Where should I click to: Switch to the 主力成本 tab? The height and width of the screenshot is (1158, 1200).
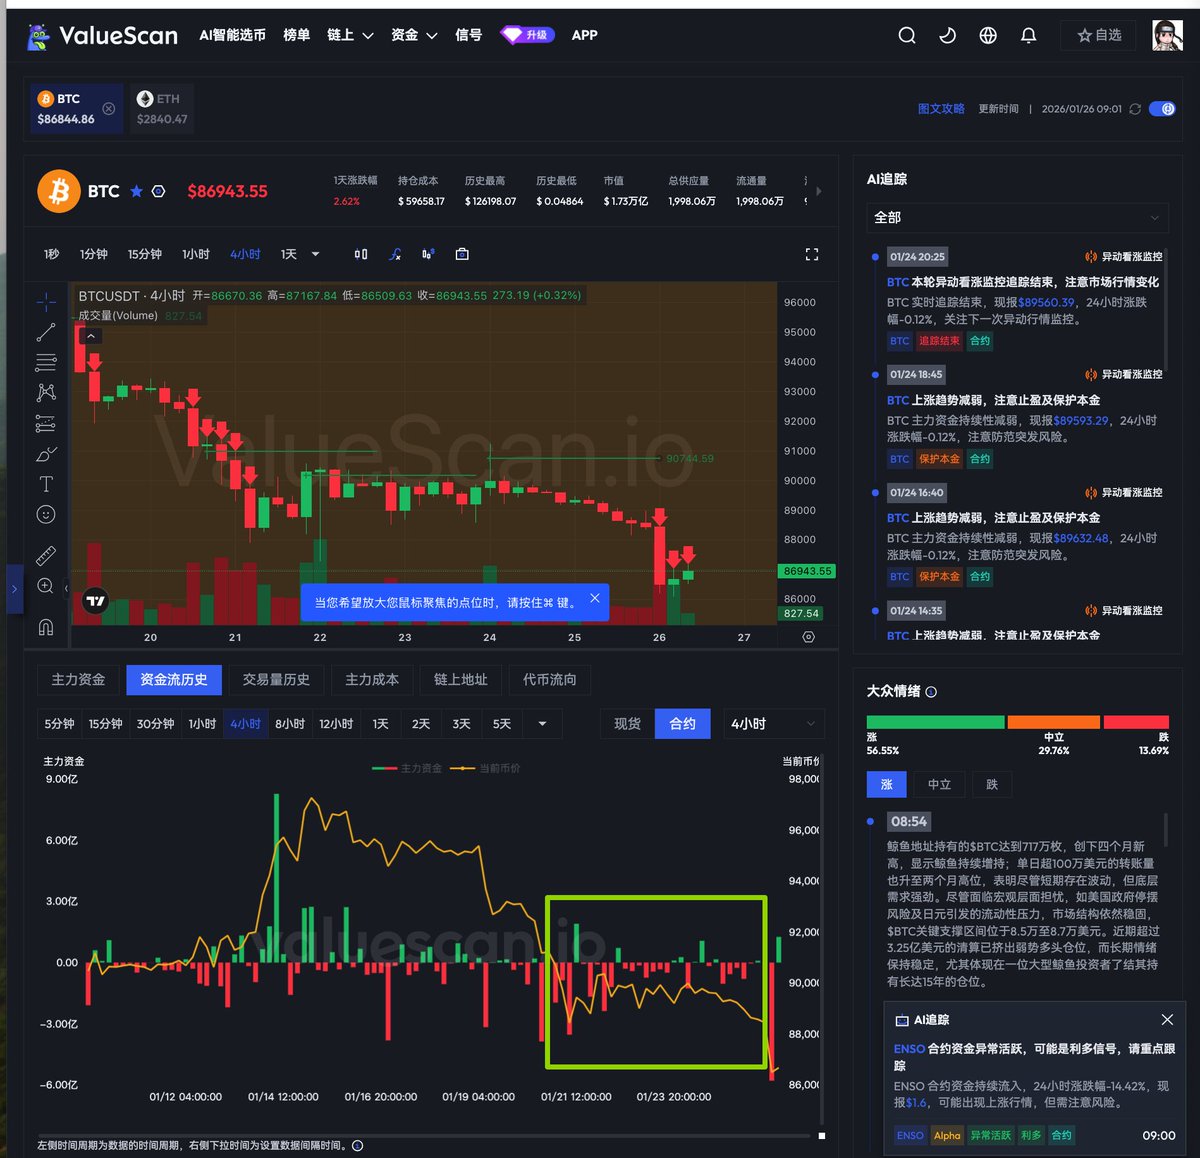[372, 680]
